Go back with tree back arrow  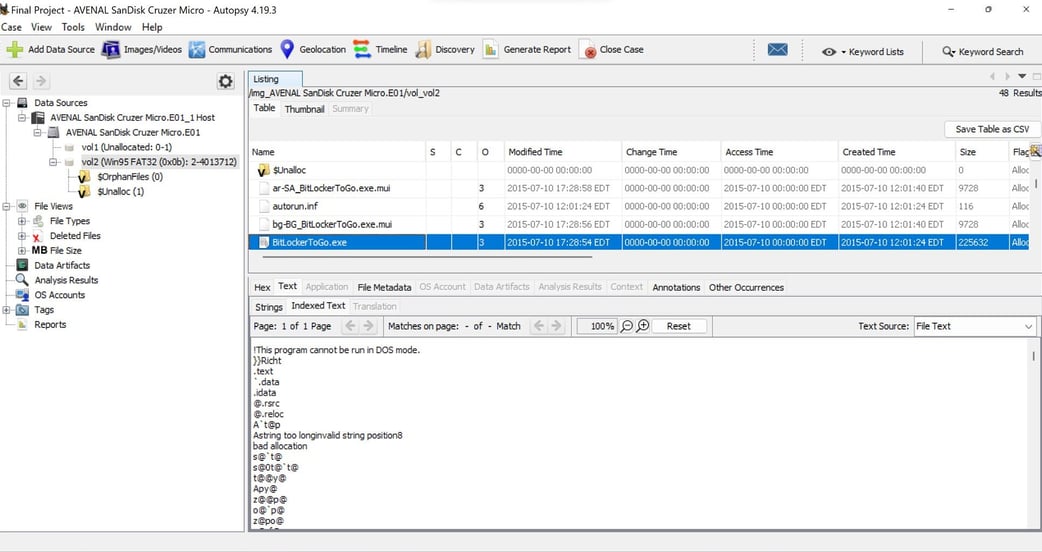(18, 81)
